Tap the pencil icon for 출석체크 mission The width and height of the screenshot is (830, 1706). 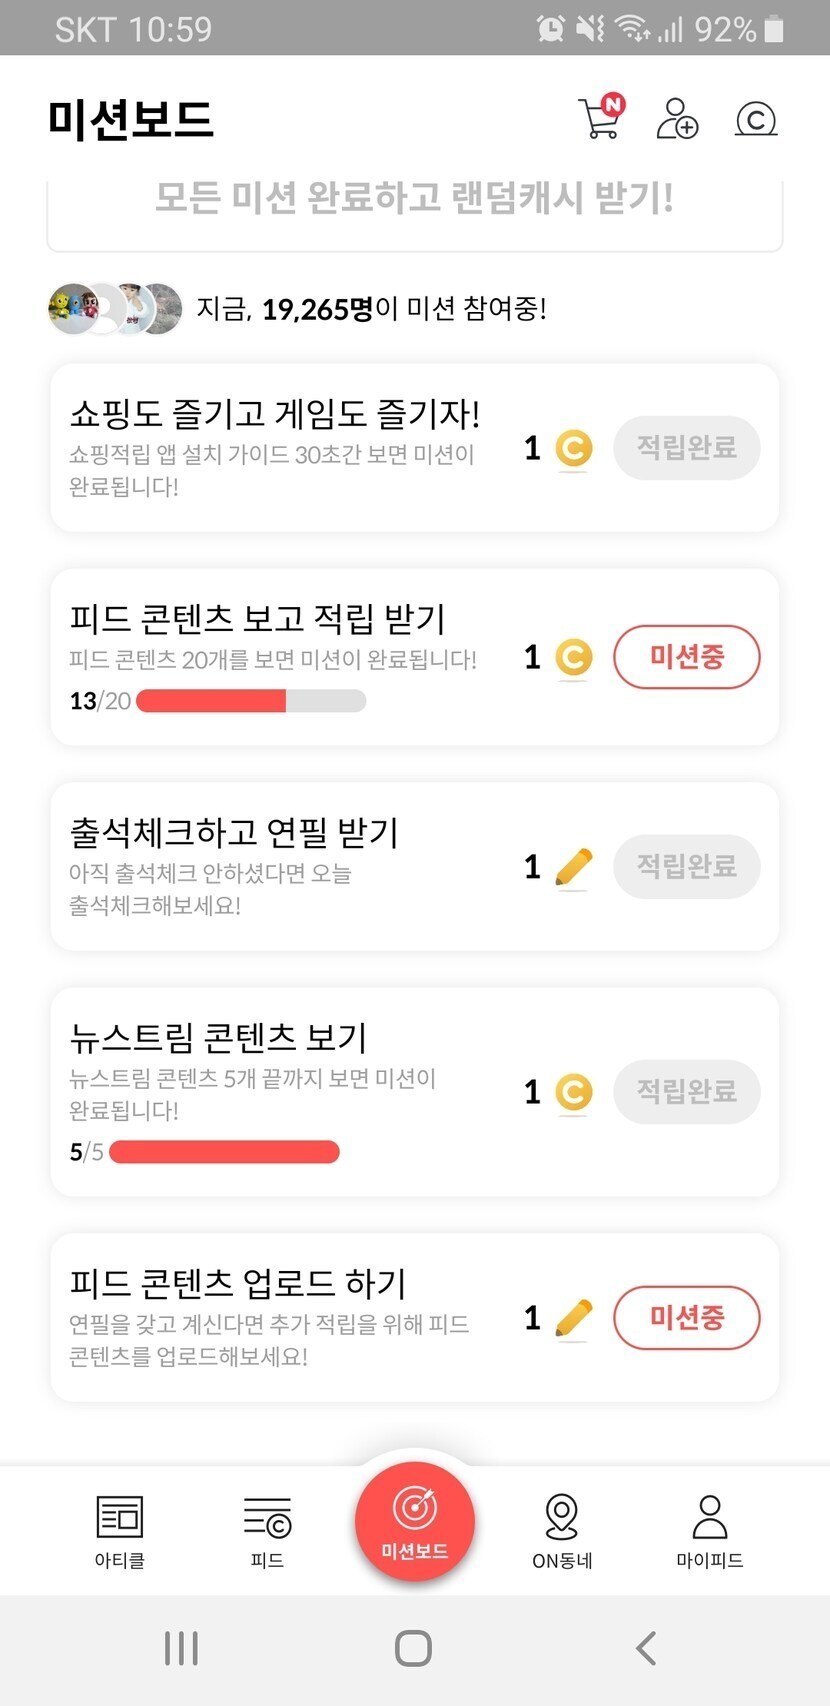[x=573, y=867]
